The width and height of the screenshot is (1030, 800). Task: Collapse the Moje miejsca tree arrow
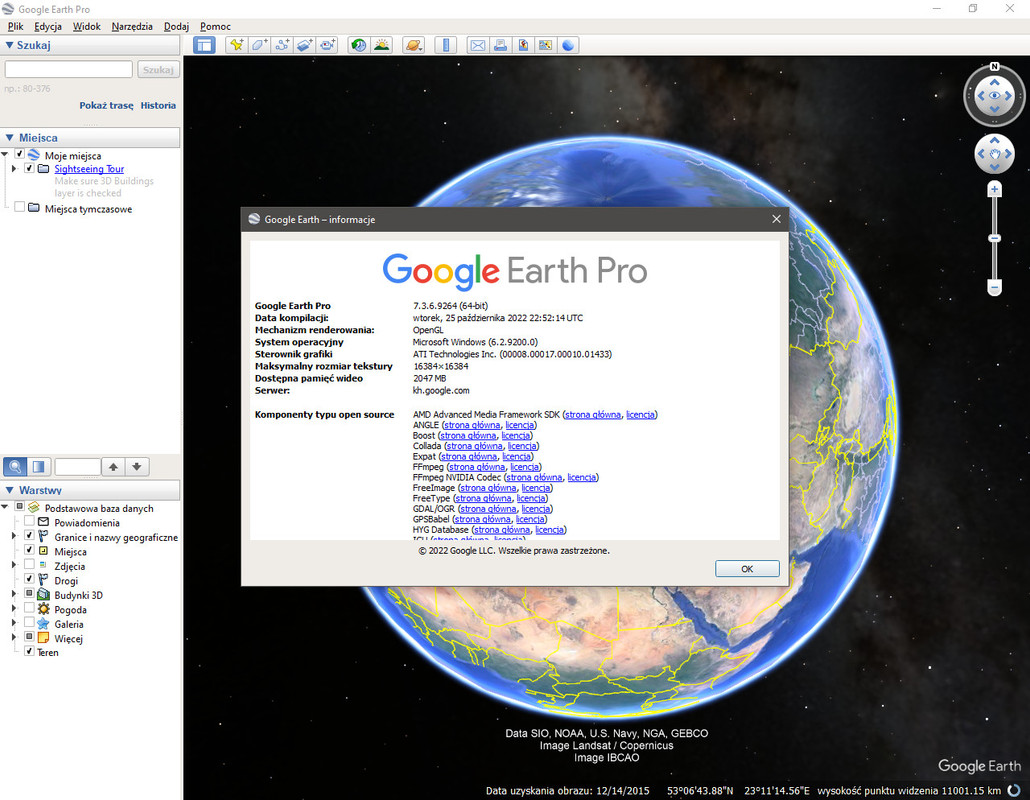coord(5,155)
